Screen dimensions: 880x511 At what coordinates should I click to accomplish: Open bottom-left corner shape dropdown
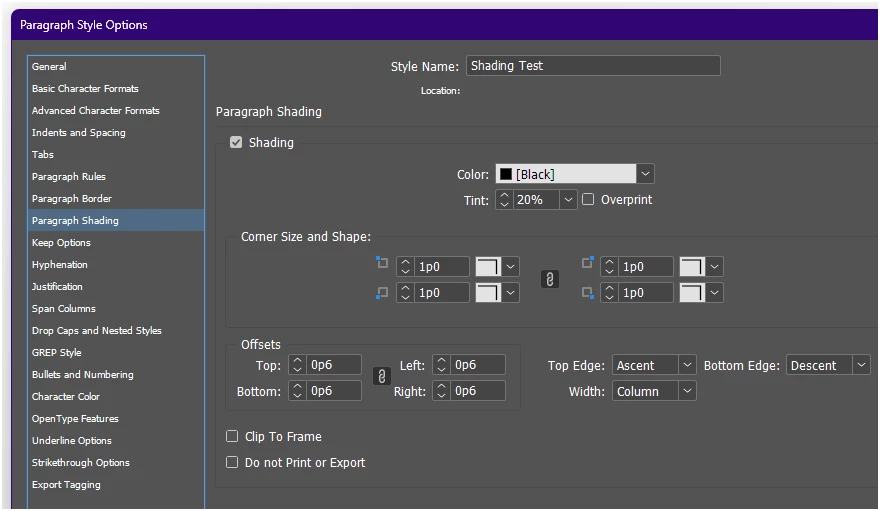(x=510, y=293)
